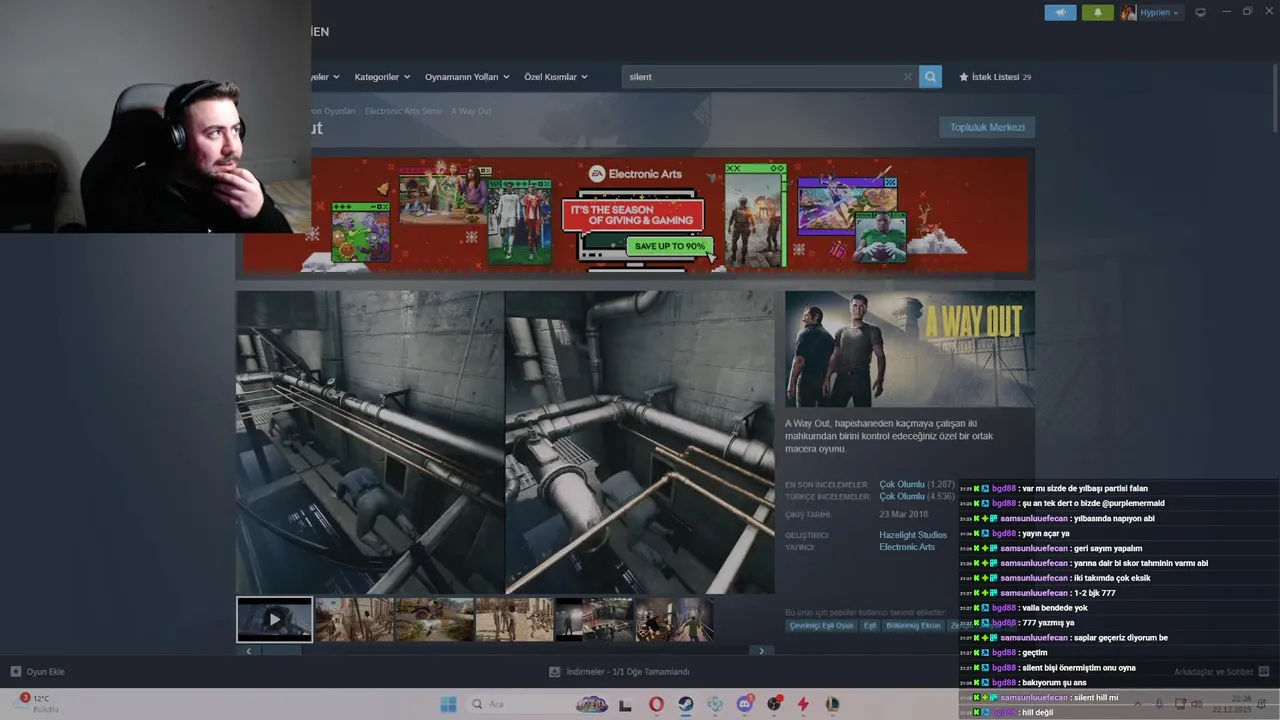Expand the Oynamanın Yolları dropdown
1280x720 pixels.
tap(467, 77)
